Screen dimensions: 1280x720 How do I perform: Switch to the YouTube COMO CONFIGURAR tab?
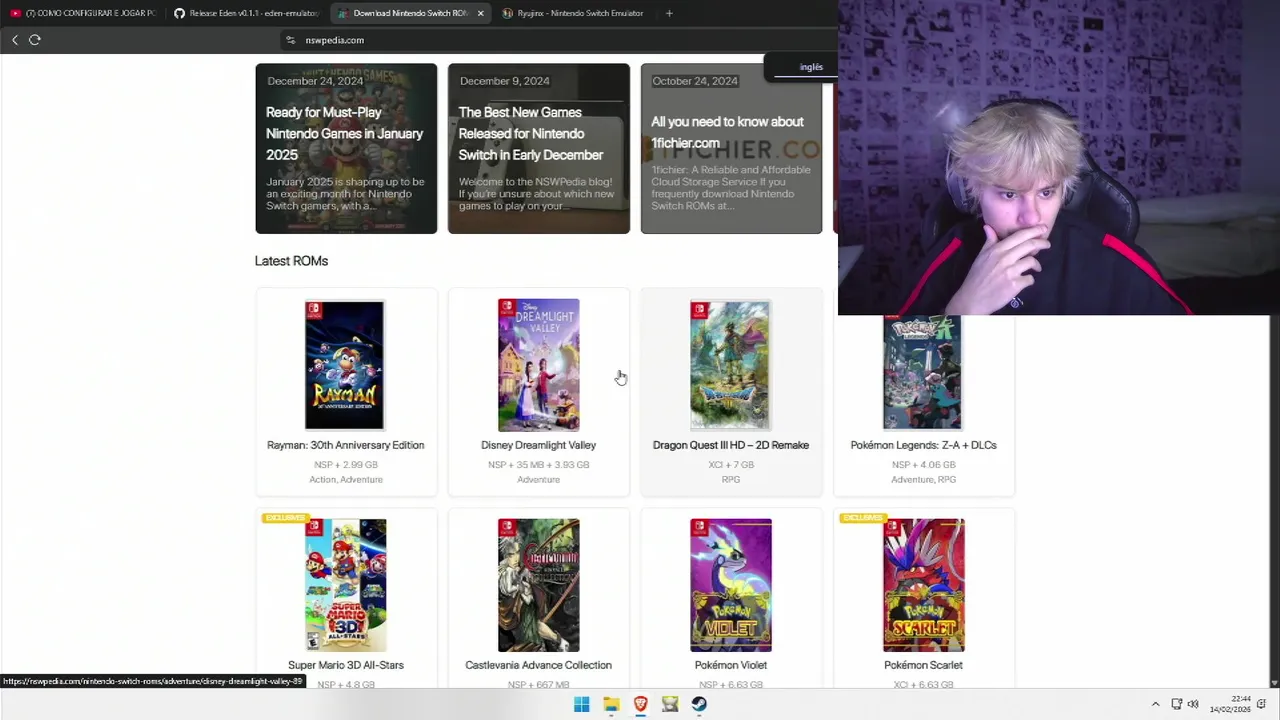pyautogui.click(x=83, y=13)
